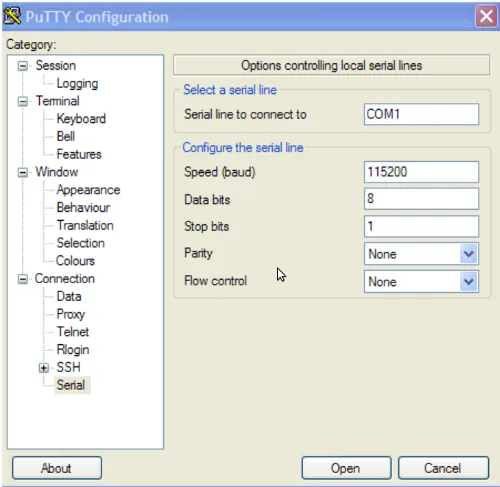The height and width of the screenshot is (487, 500).
Task: Select Keyboard in the category tree
Action: click(x=81, y=119)
